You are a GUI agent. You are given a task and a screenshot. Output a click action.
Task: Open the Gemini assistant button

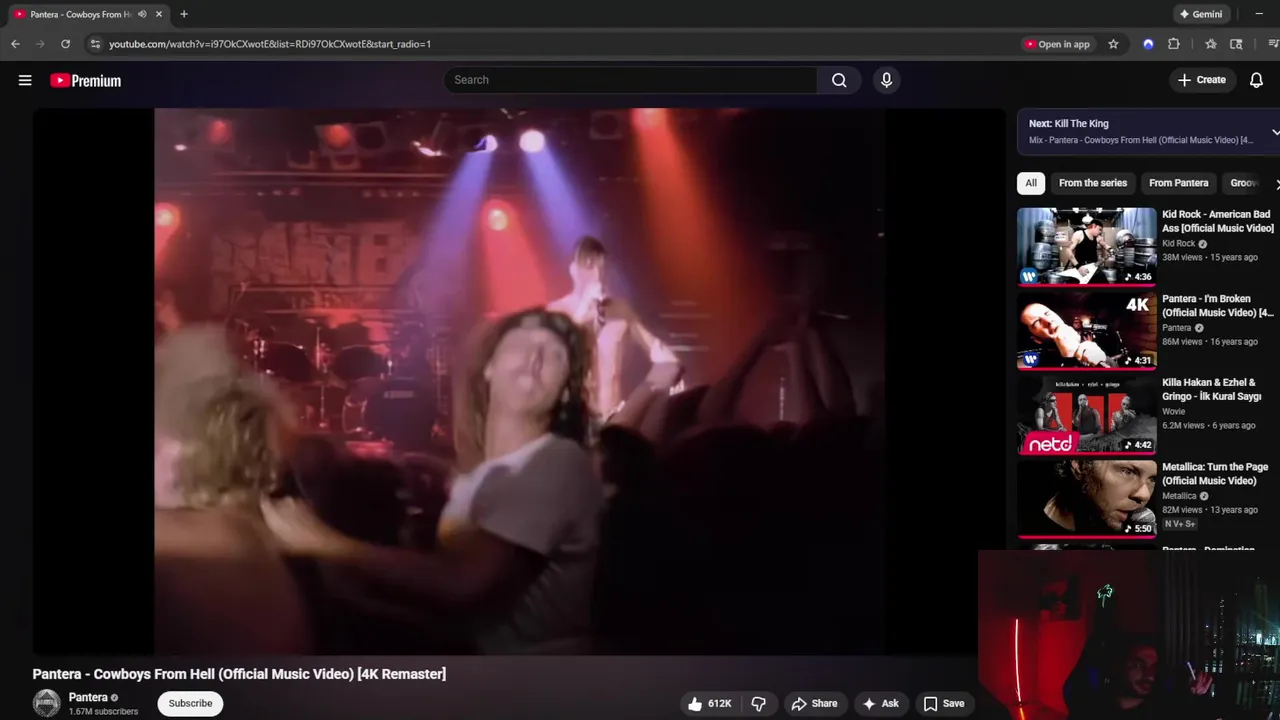(x=1201, y=14)
